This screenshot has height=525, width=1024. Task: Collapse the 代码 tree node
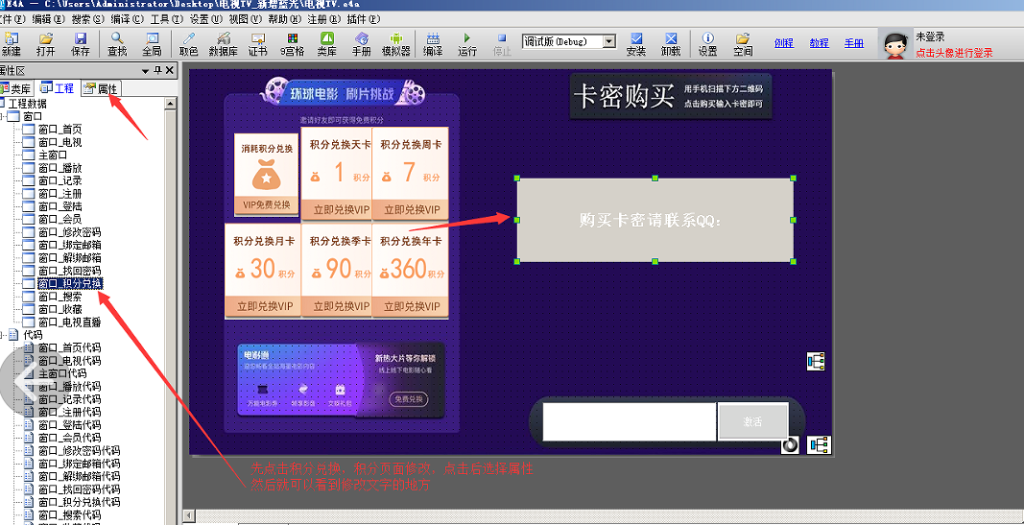(x=3, y=335)
